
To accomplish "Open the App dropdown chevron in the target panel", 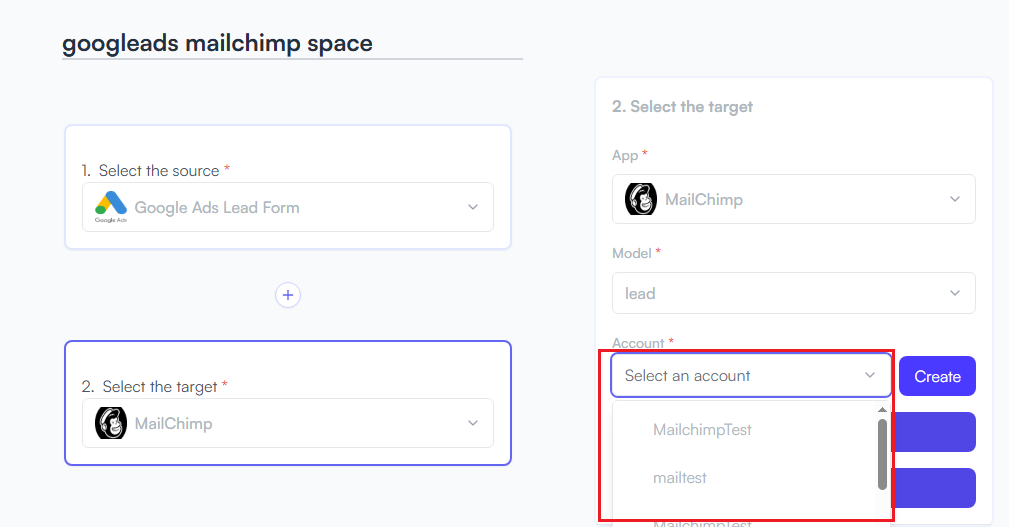I will [955, 199].
